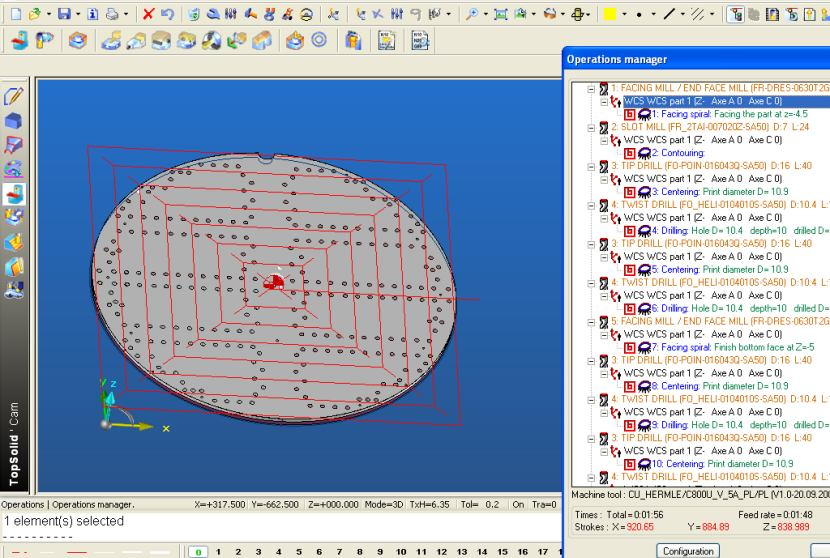
Task: Click the Save floppy disk icon
Action: point(64,14)
